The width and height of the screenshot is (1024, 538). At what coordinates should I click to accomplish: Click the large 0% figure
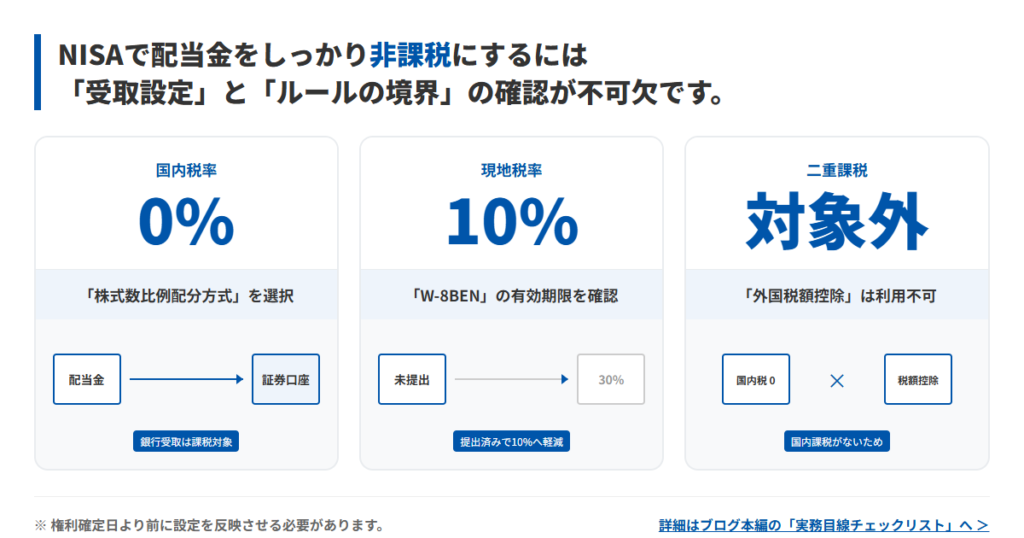coord(186,221)
